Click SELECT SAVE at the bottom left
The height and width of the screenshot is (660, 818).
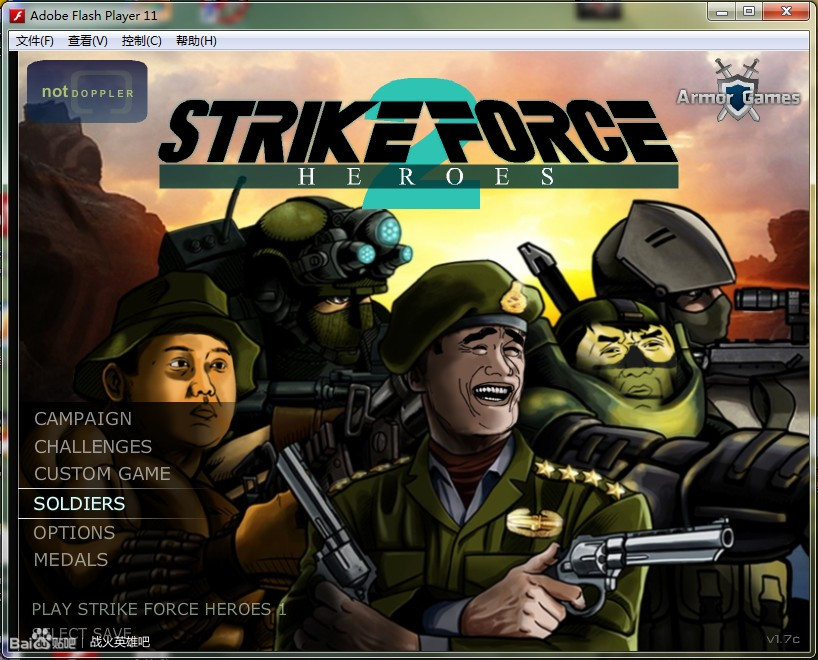[82, 633]
